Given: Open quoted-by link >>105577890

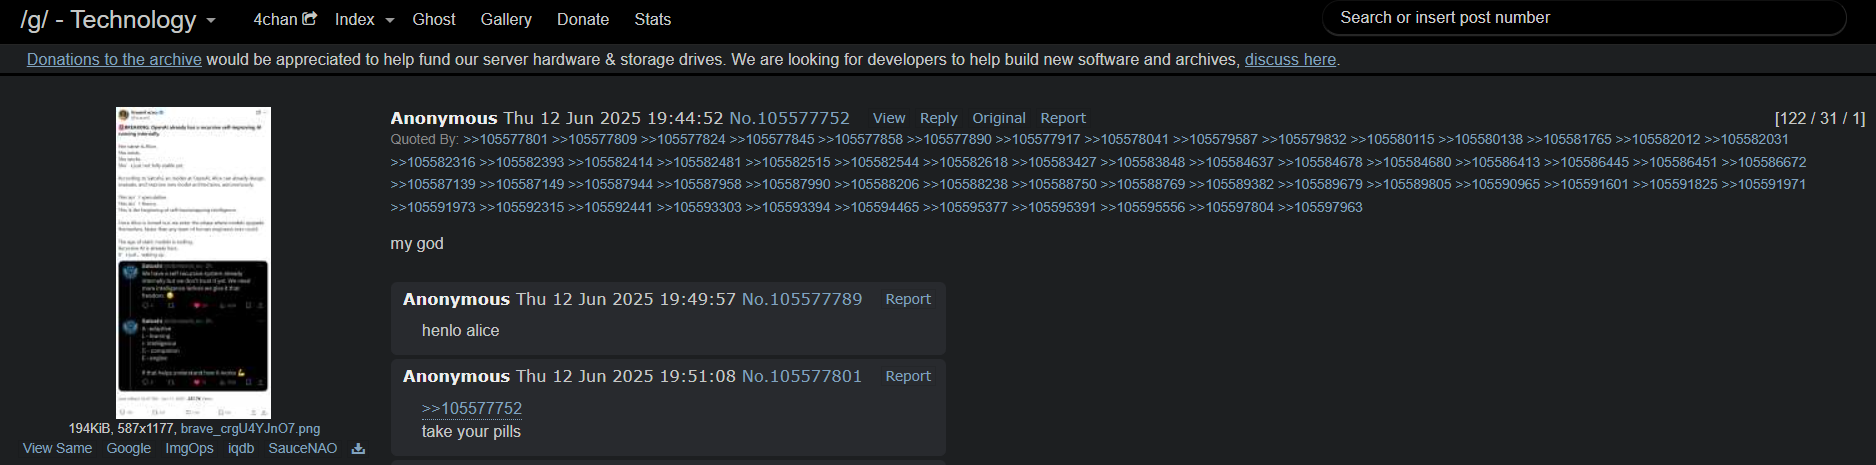Looking at the screenshot, I should click(x=949, y=139).
